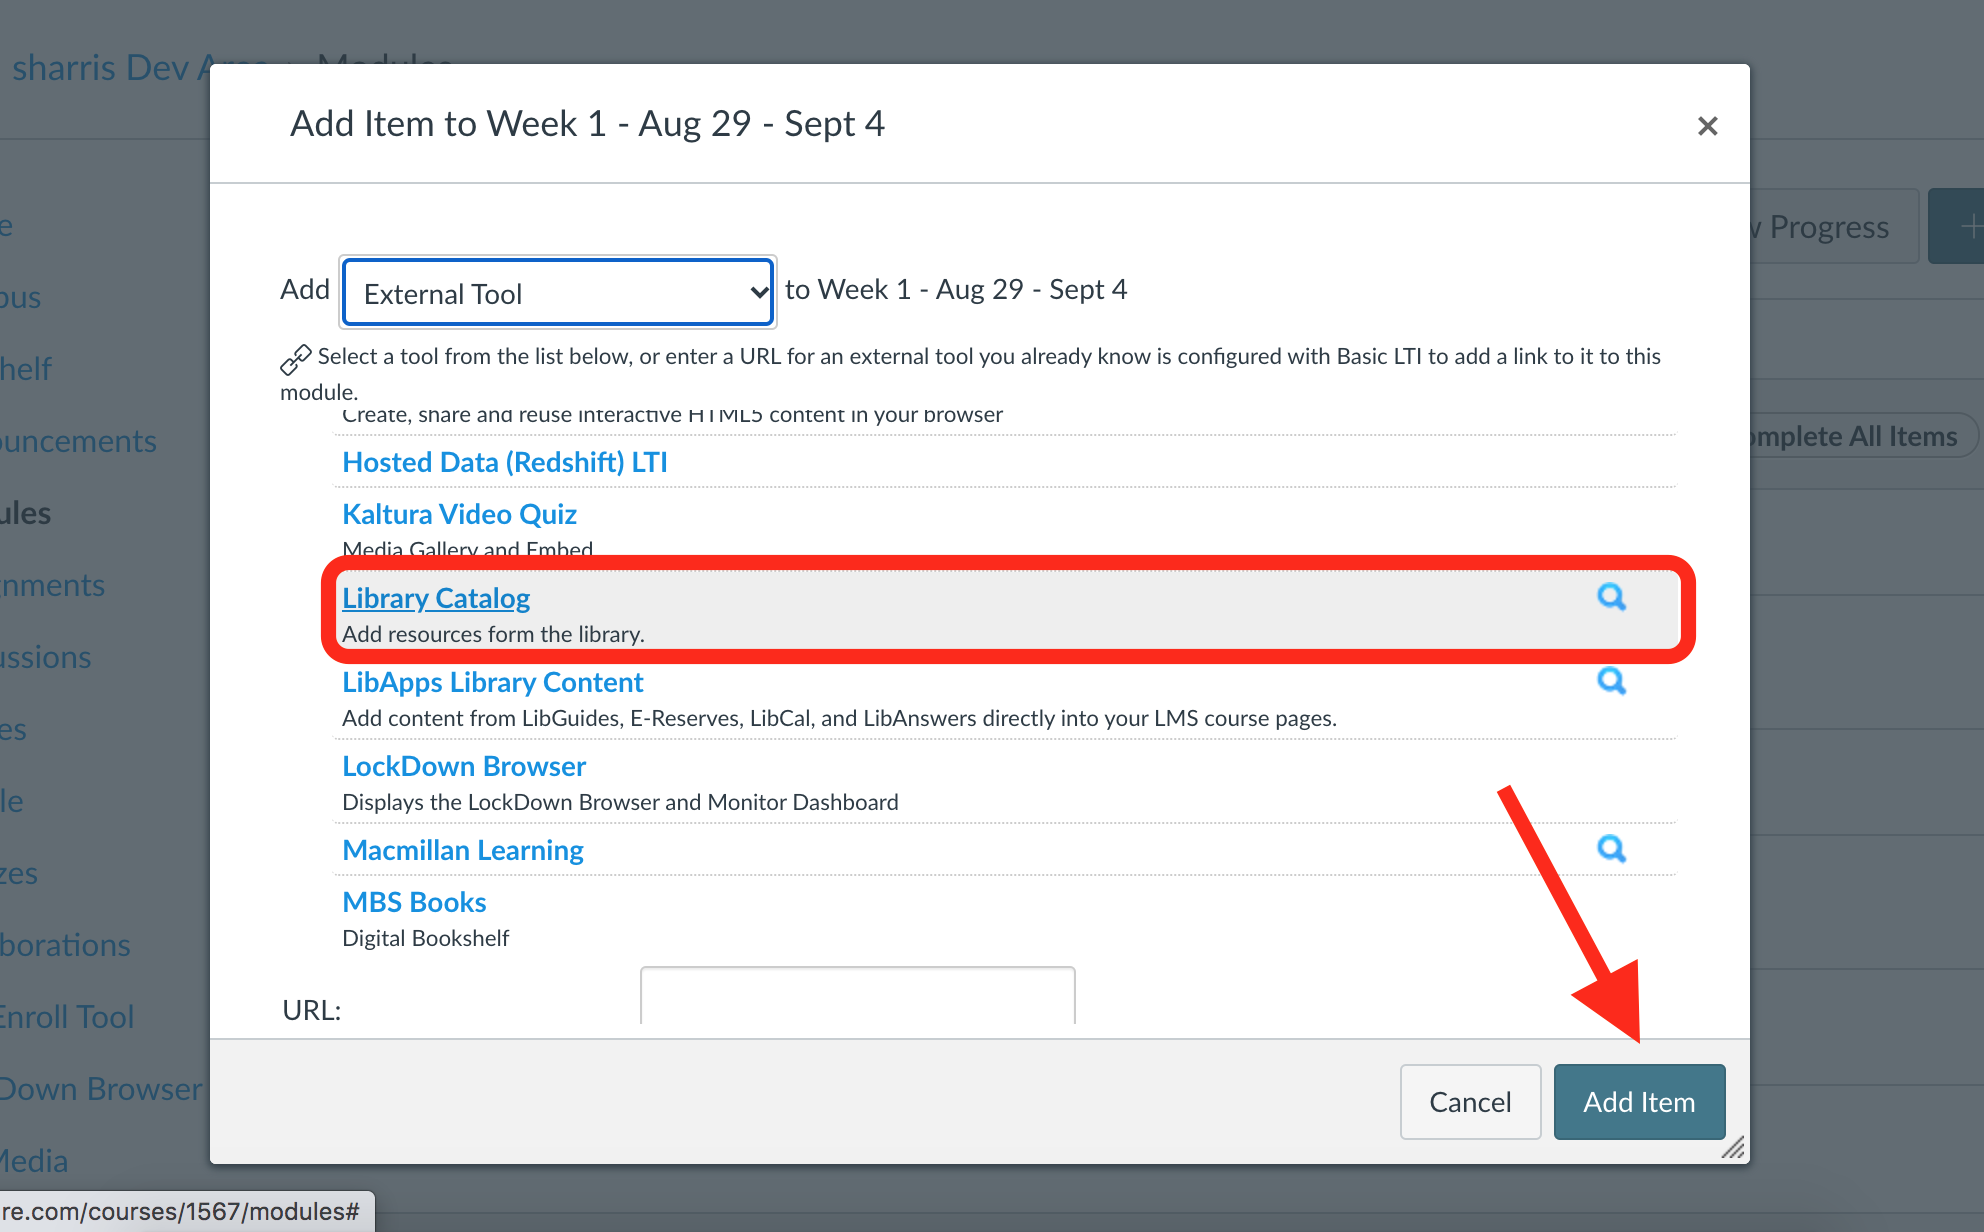Open LockDown Browser in the background sidebar
1984x1232 pixels.
click(101, 1089)
